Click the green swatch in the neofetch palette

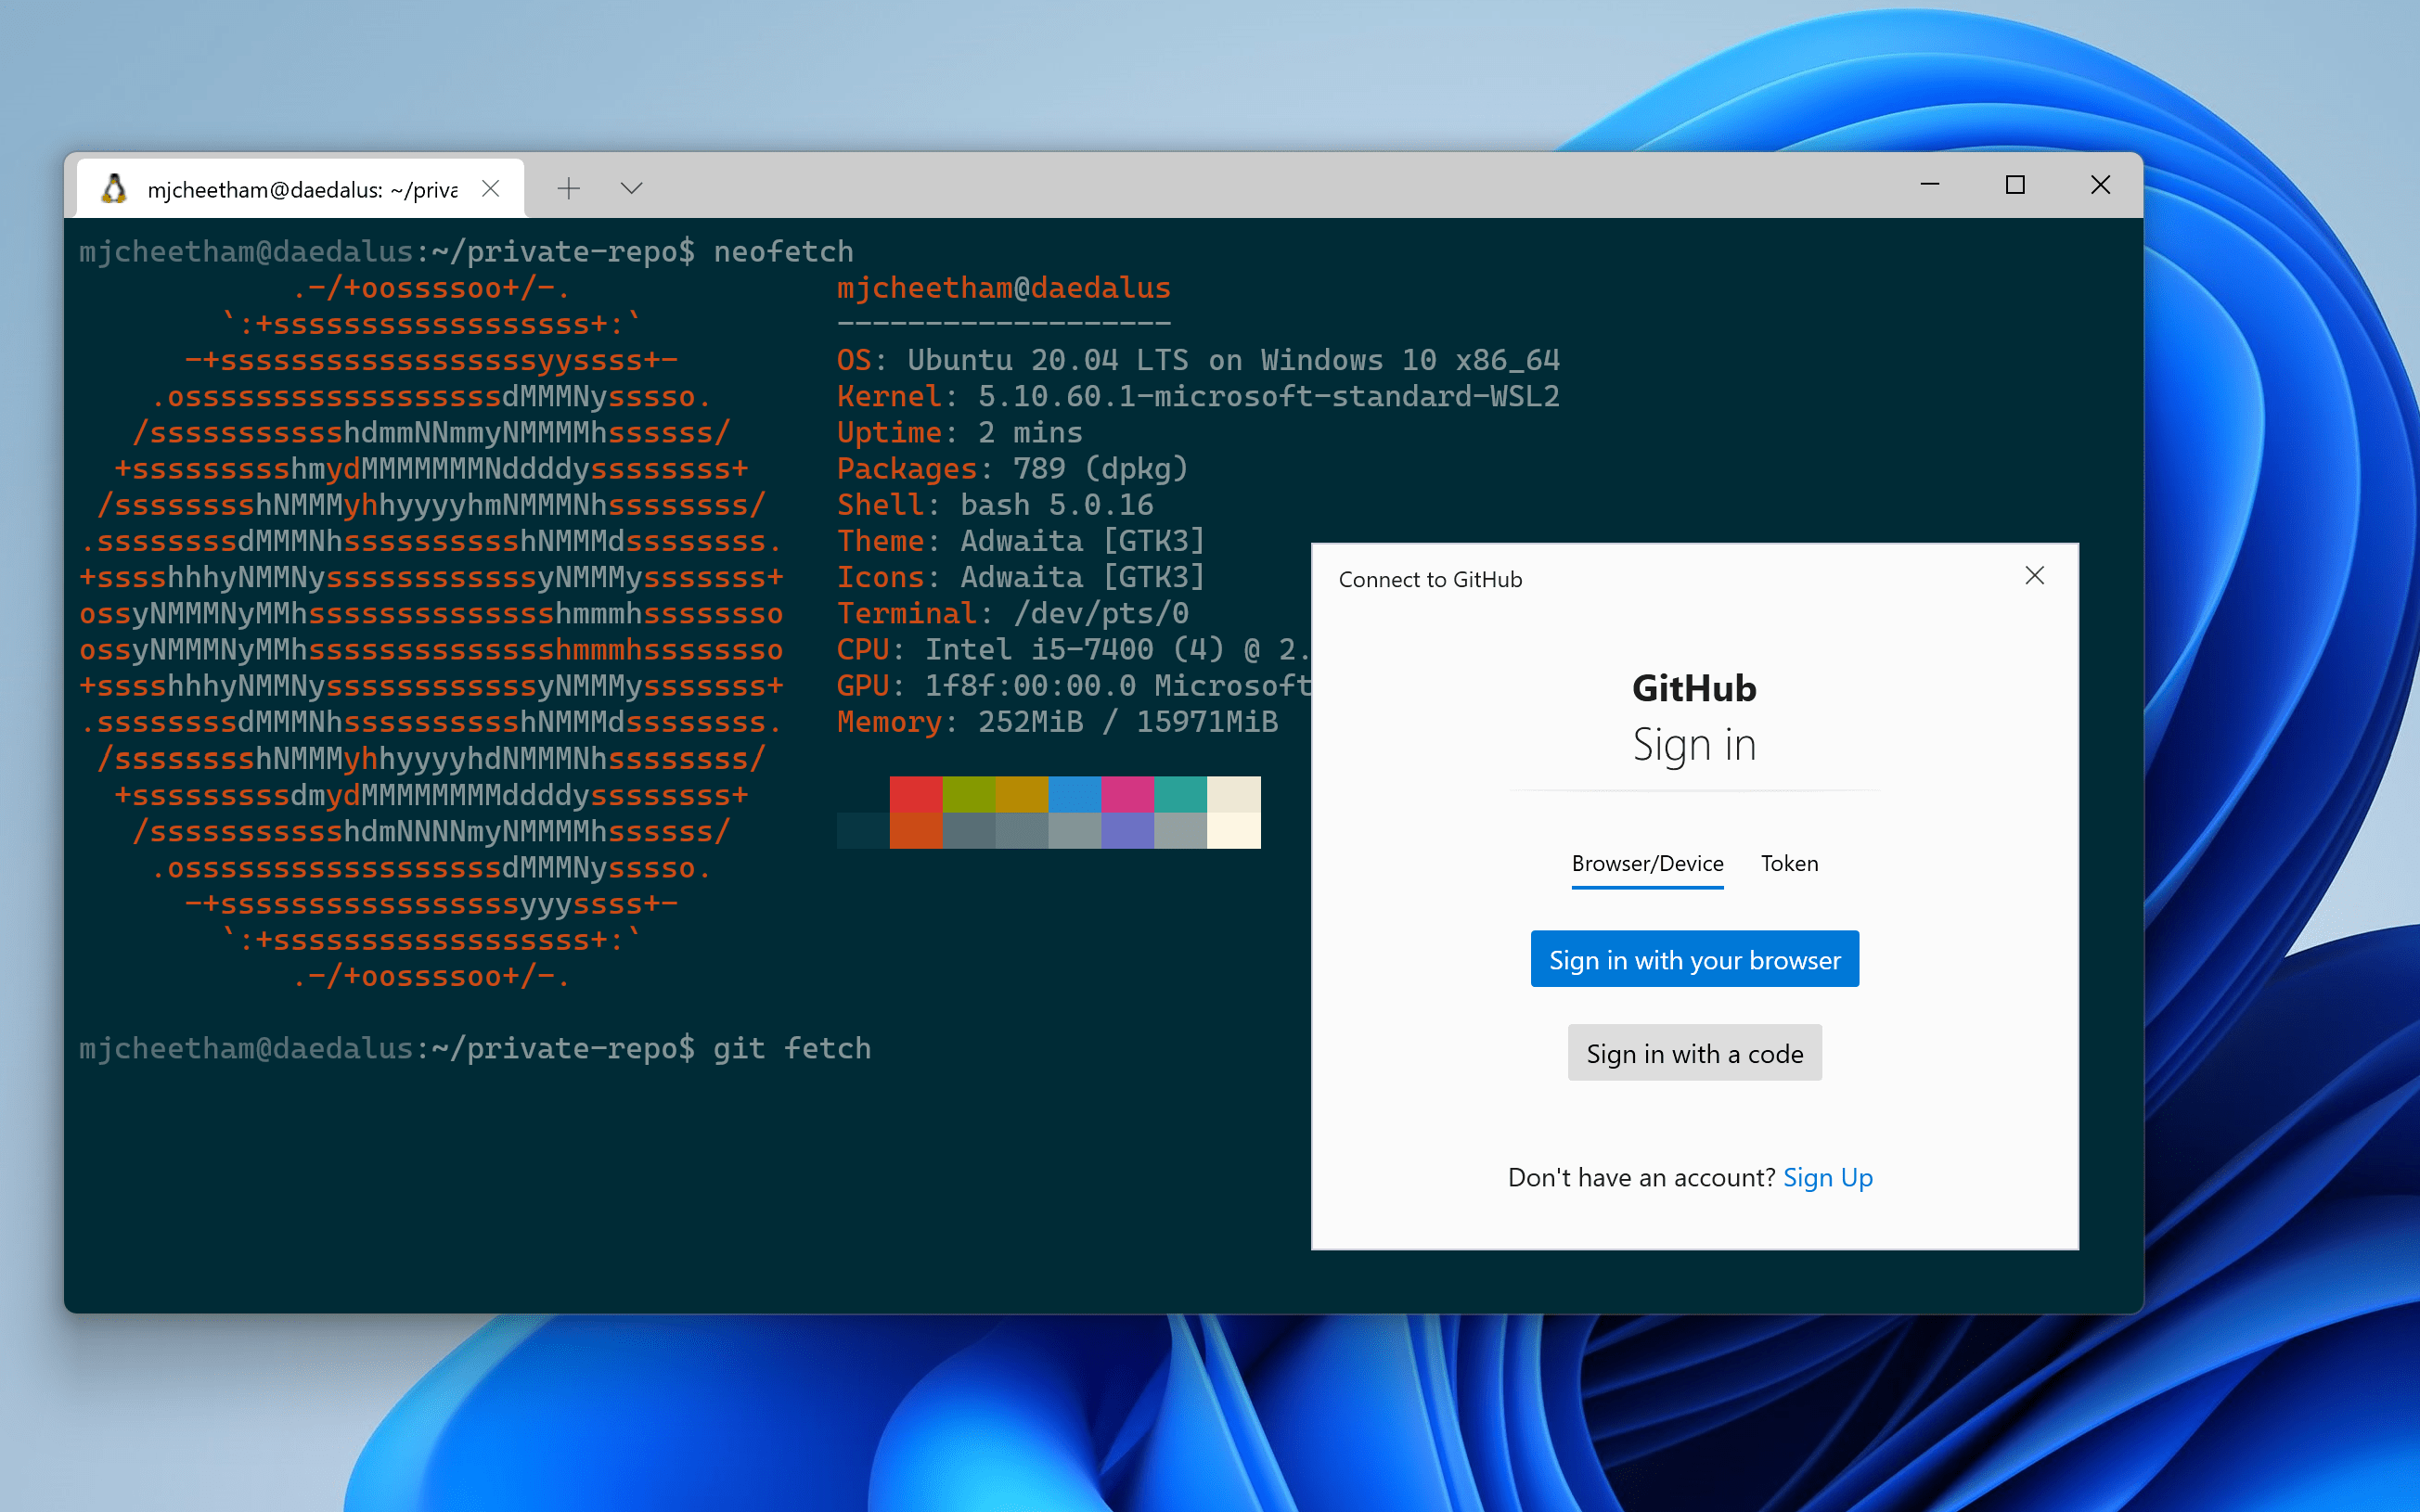(969, 795)
